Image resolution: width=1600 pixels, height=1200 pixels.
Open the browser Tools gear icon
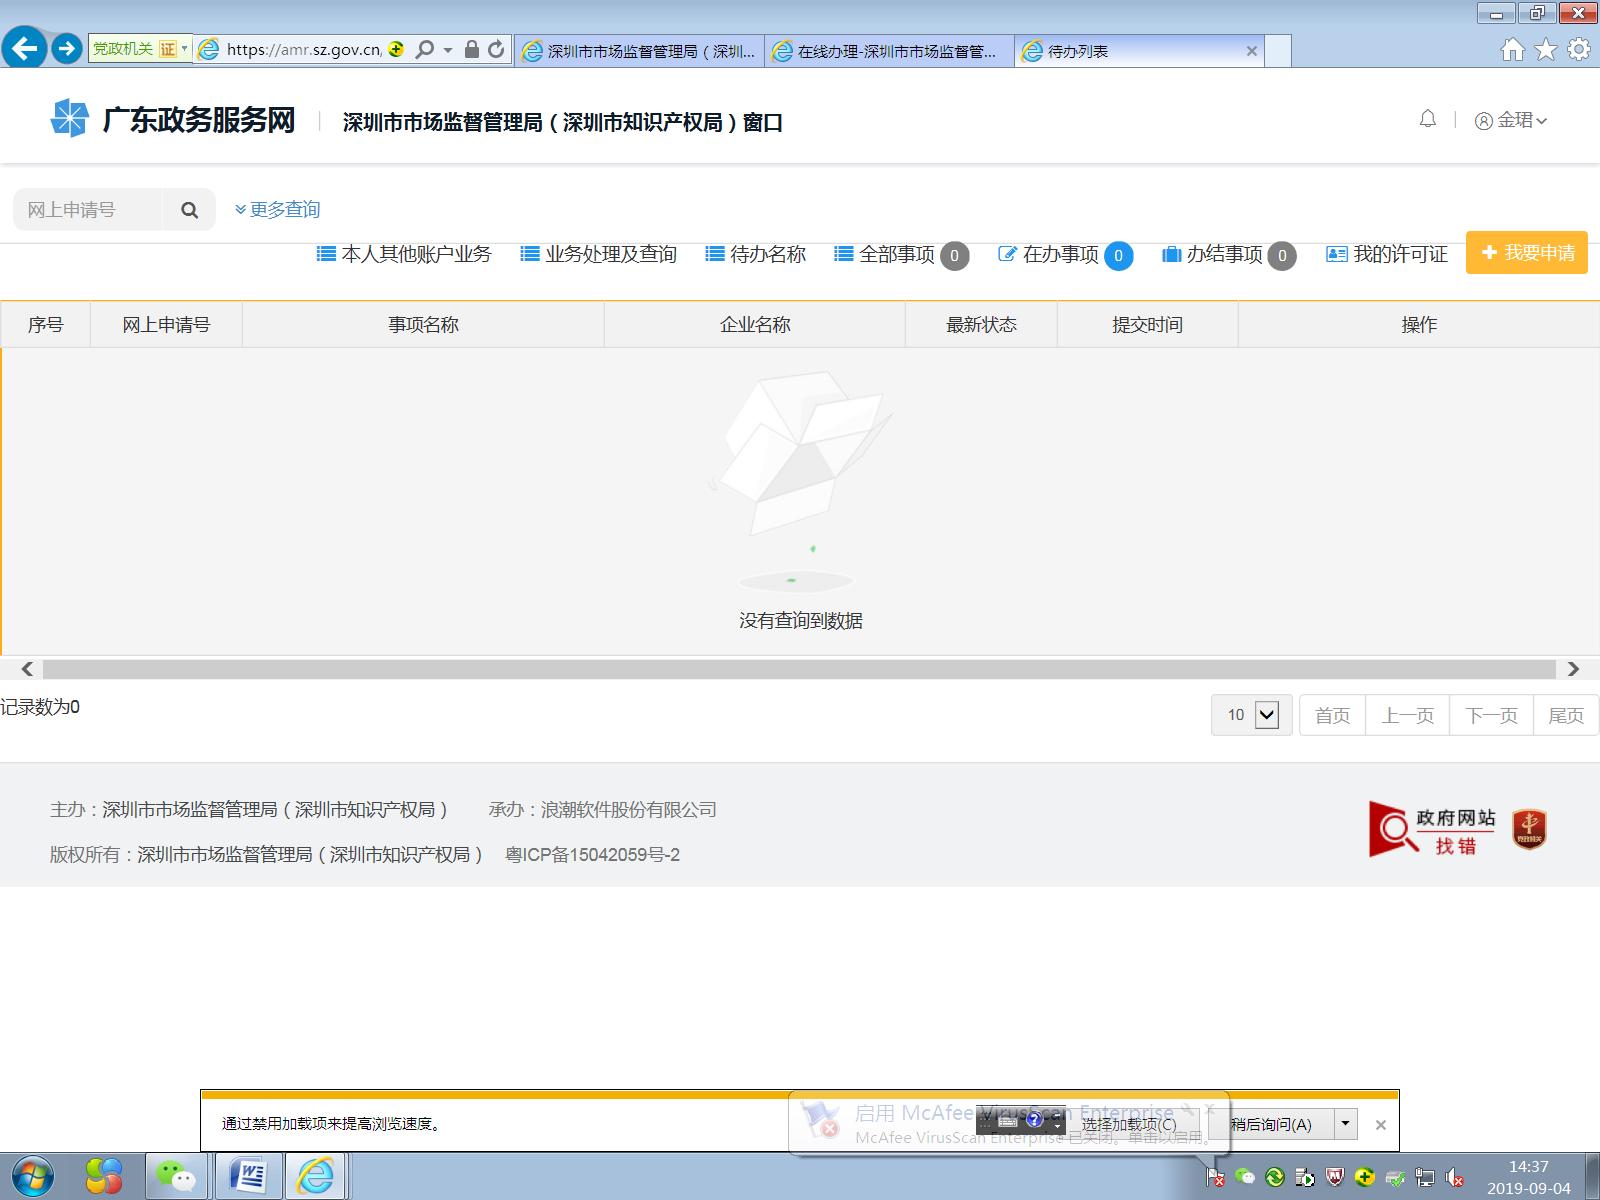pos(1578,47)
